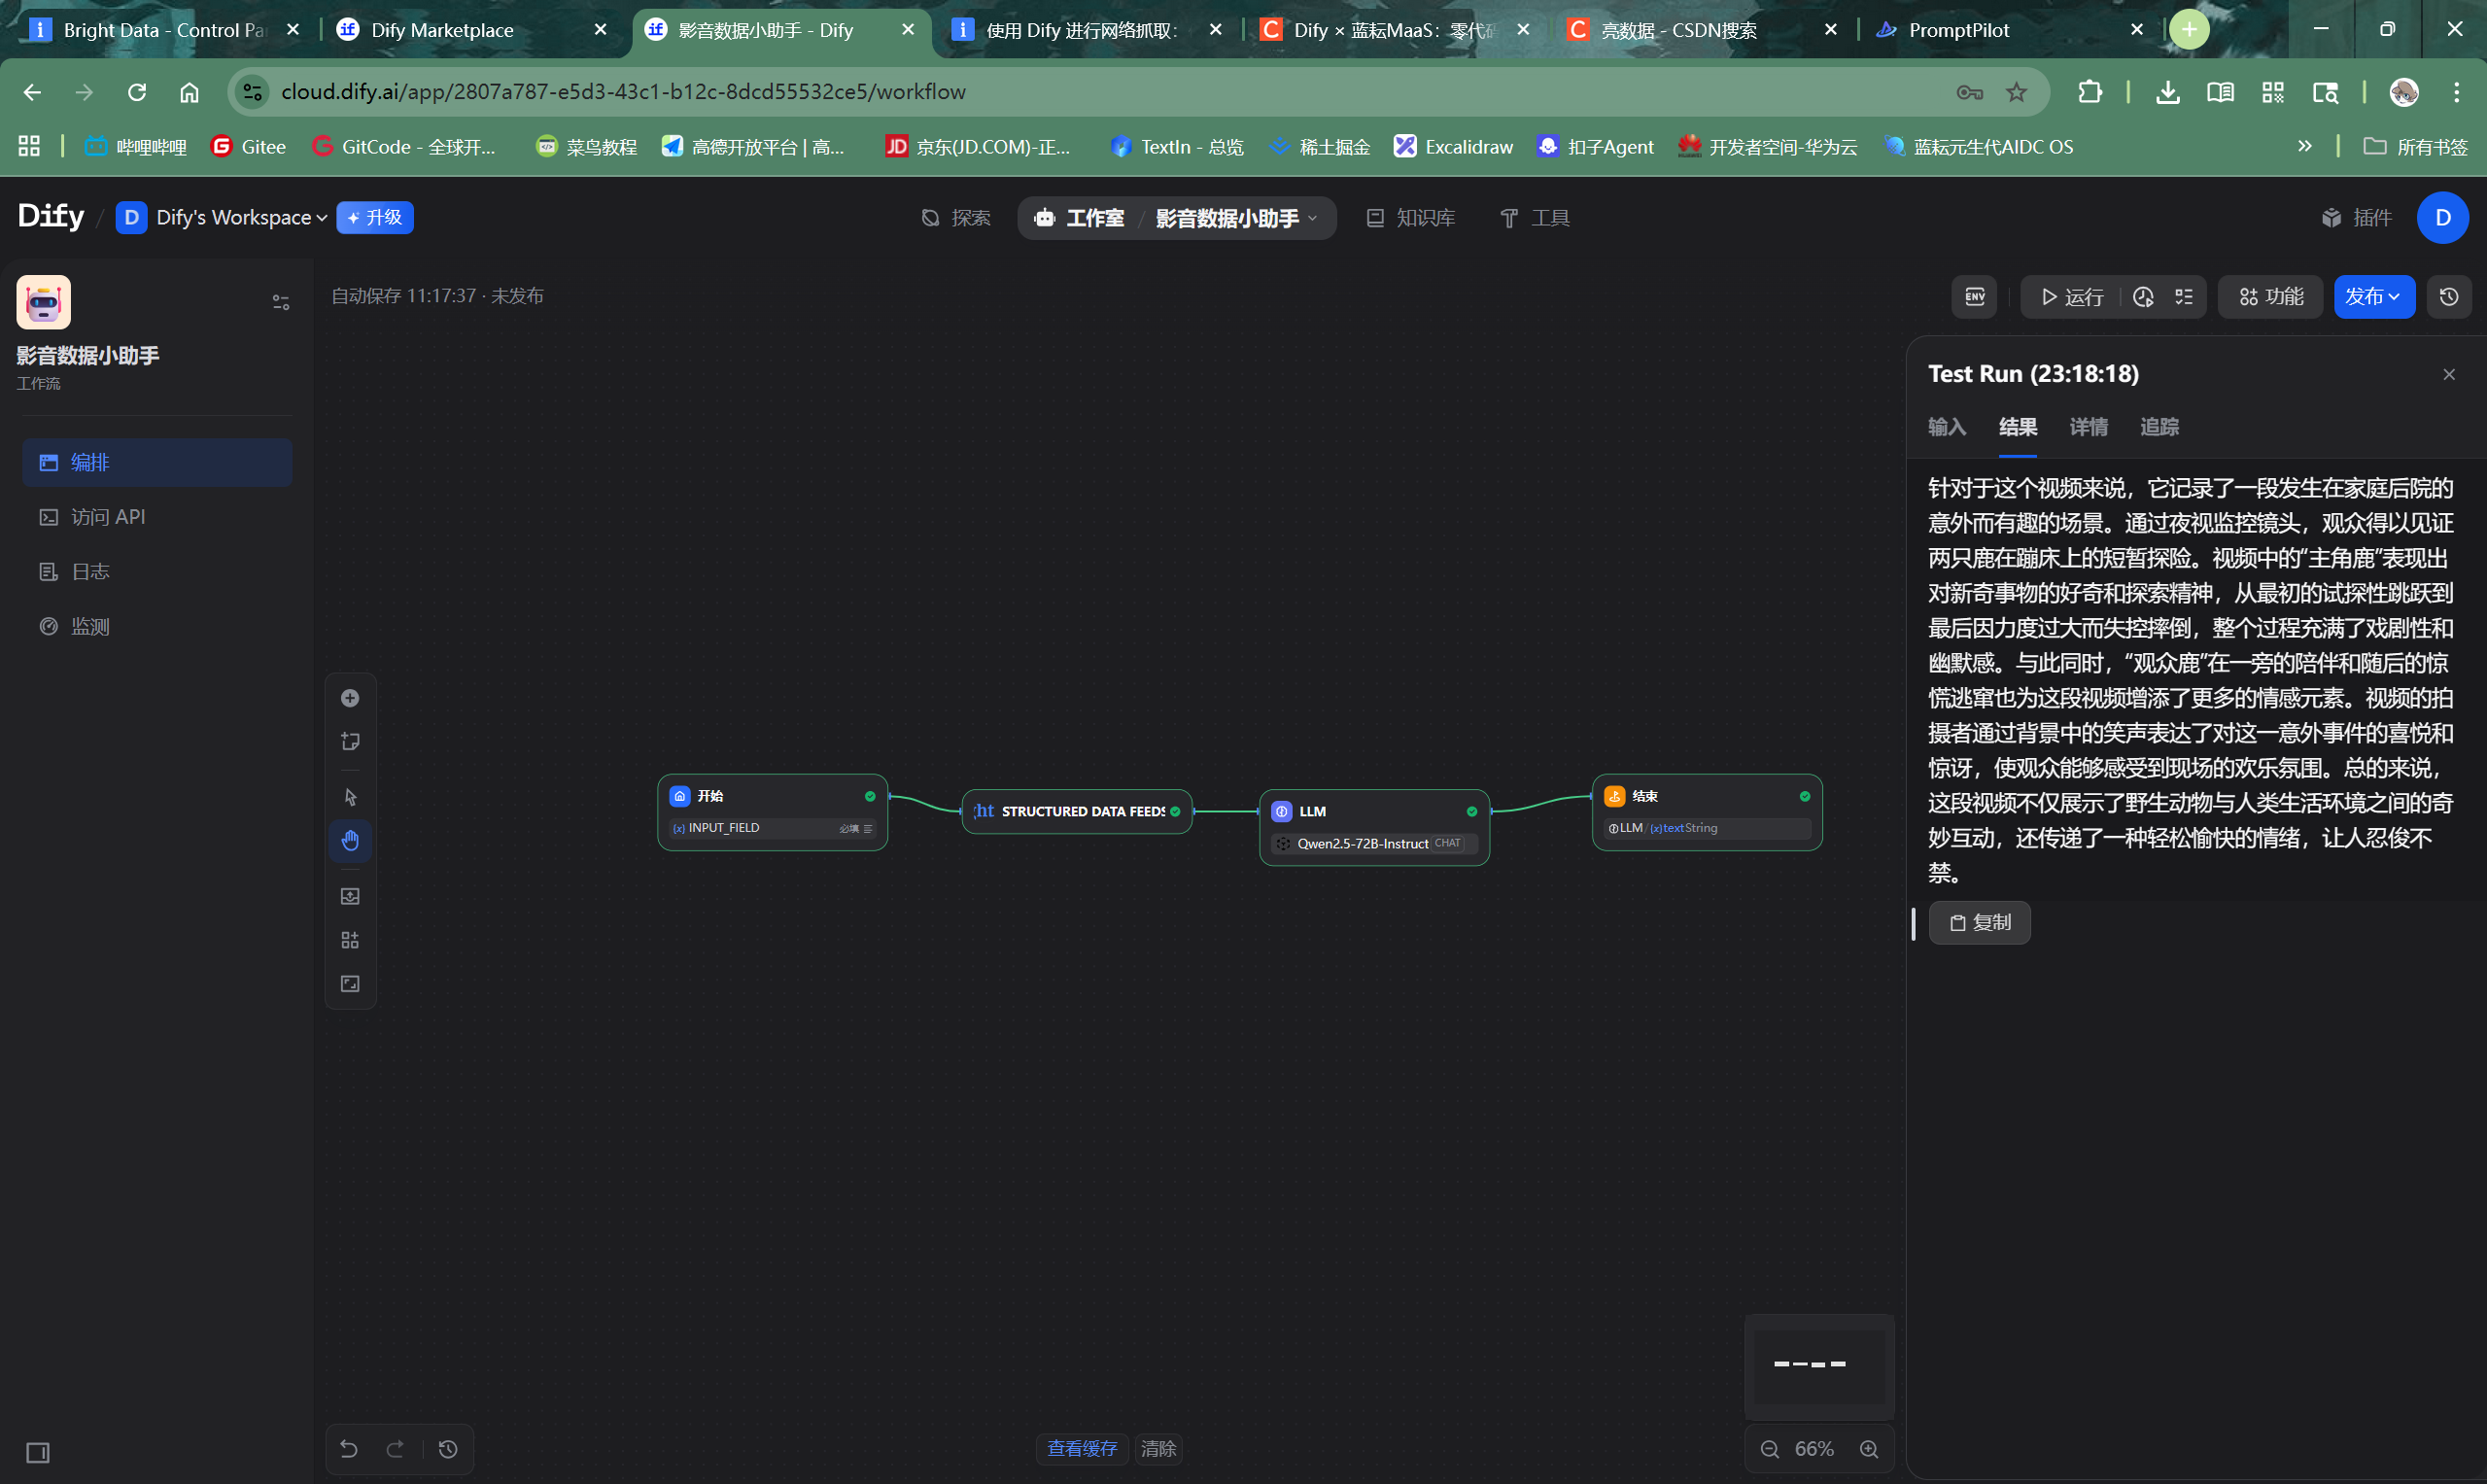This screenshot has height=1484, width=2487.
Task: Open 所有书签 bookmarks folder
Action: 2415,147
